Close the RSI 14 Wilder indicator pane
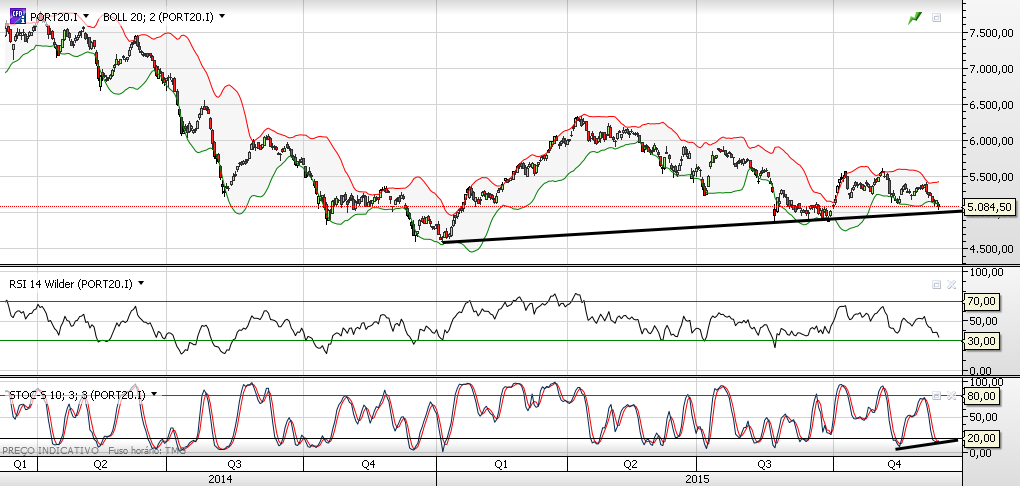This screenshot has width=1020, height=486. 950,284
